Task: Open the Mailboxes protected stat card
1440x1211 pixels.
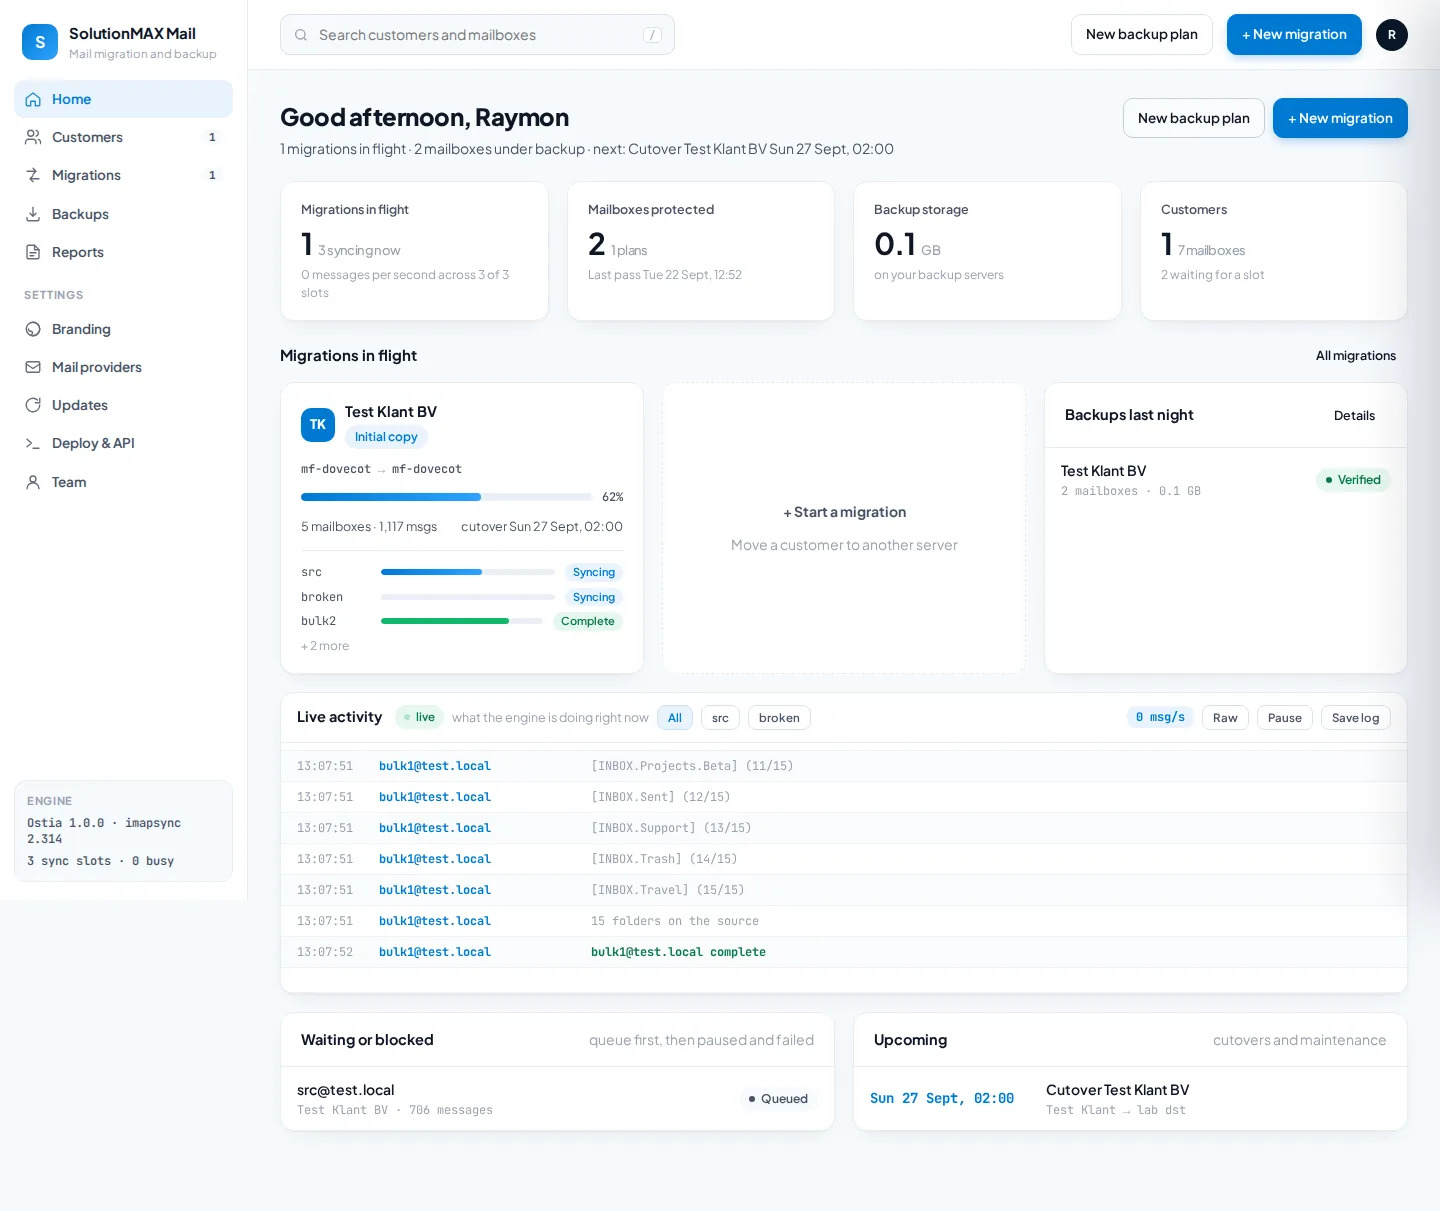Action: [701, 251]
